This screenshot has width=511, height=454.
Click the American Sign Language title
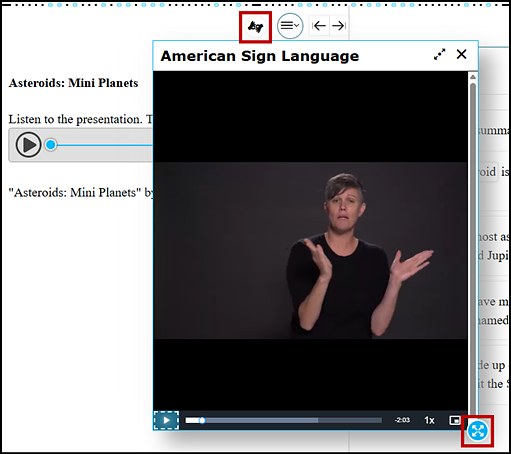point(260,56)
